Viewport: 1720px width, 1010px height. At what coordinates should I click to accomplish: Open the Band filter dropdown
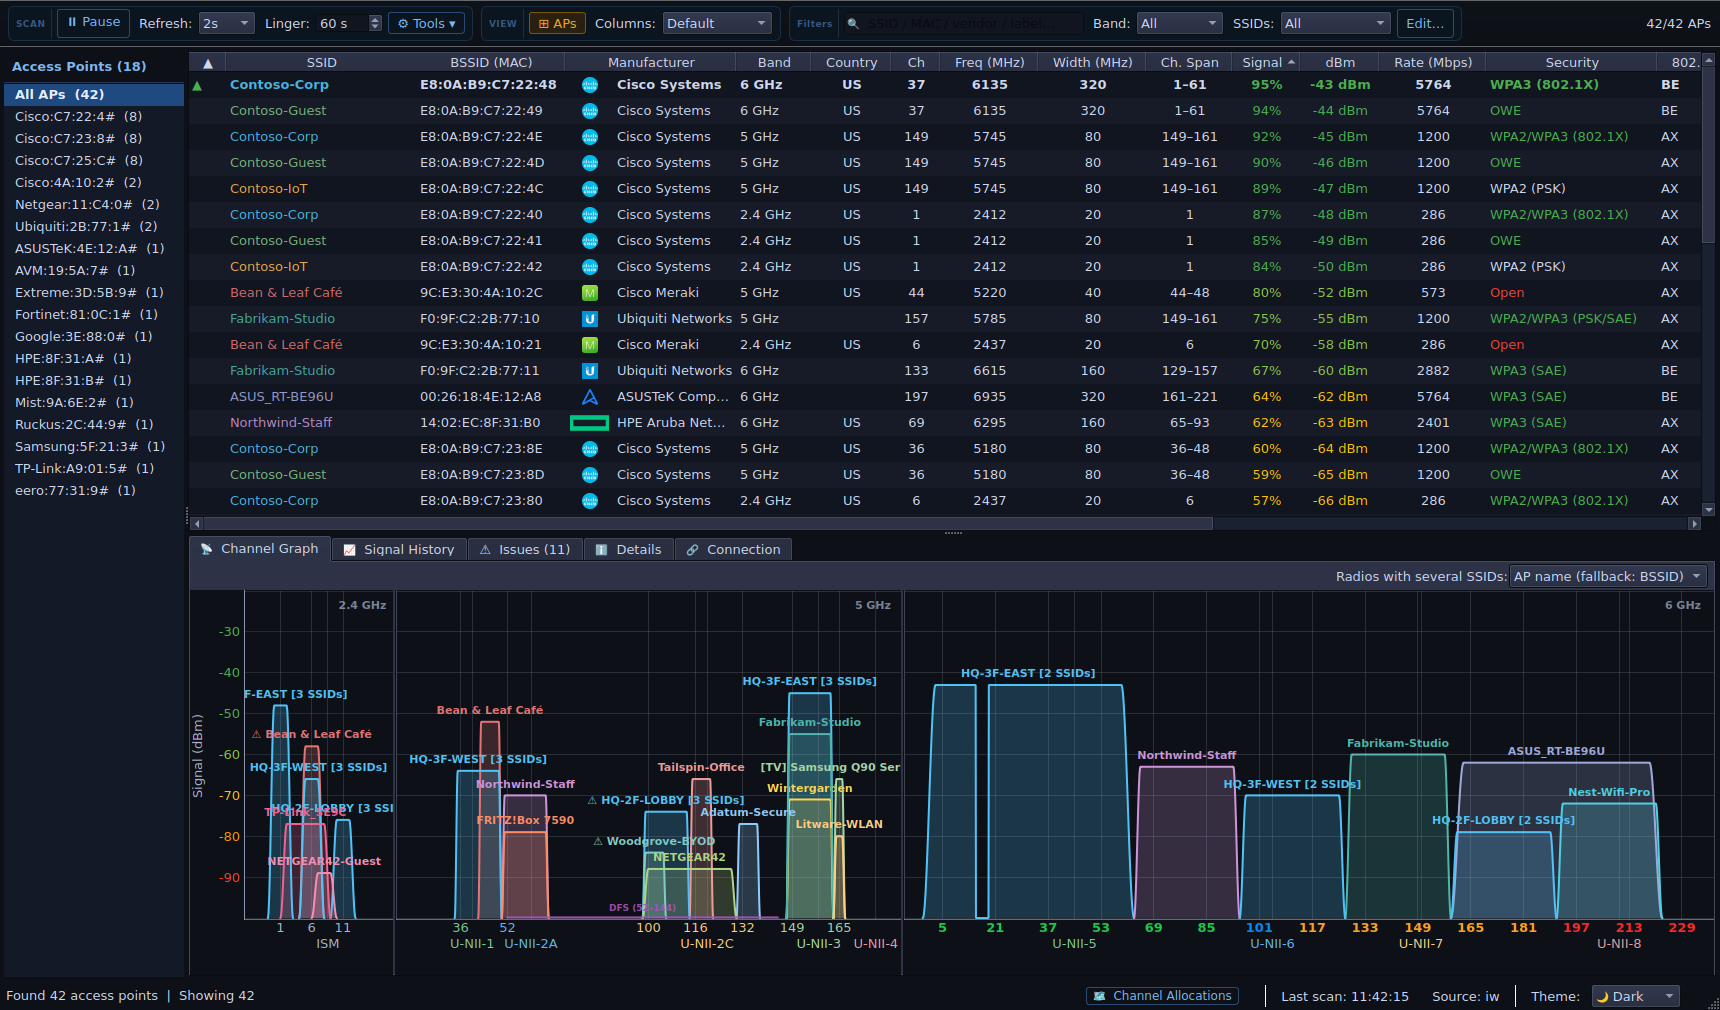tap(1179, 23)
